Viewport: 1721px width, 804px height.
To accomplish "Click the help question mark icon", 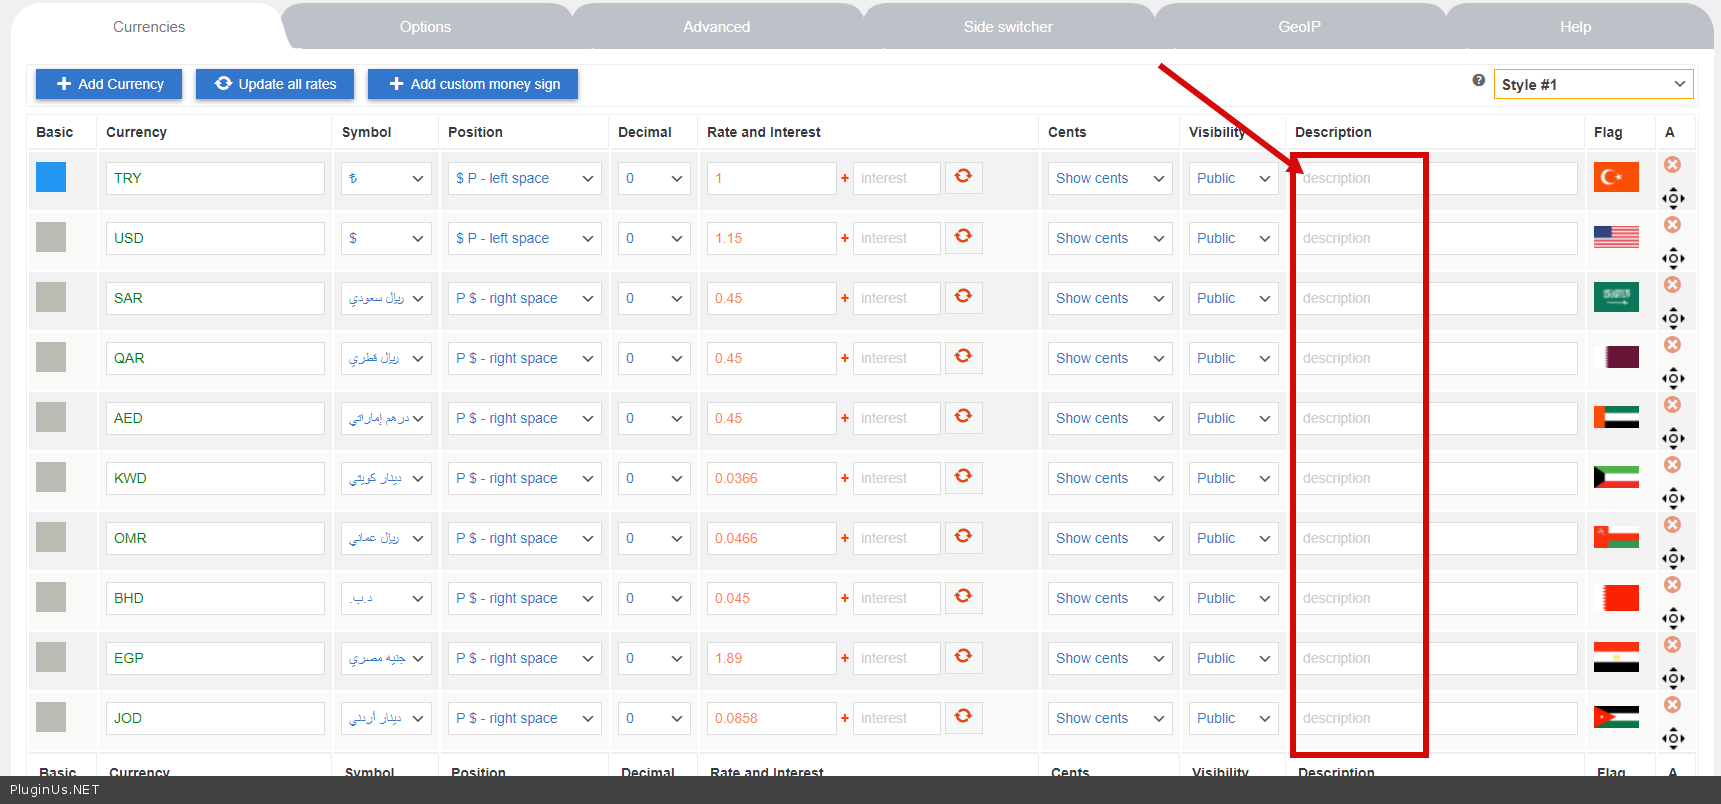I will click(x=1478, y=81).
